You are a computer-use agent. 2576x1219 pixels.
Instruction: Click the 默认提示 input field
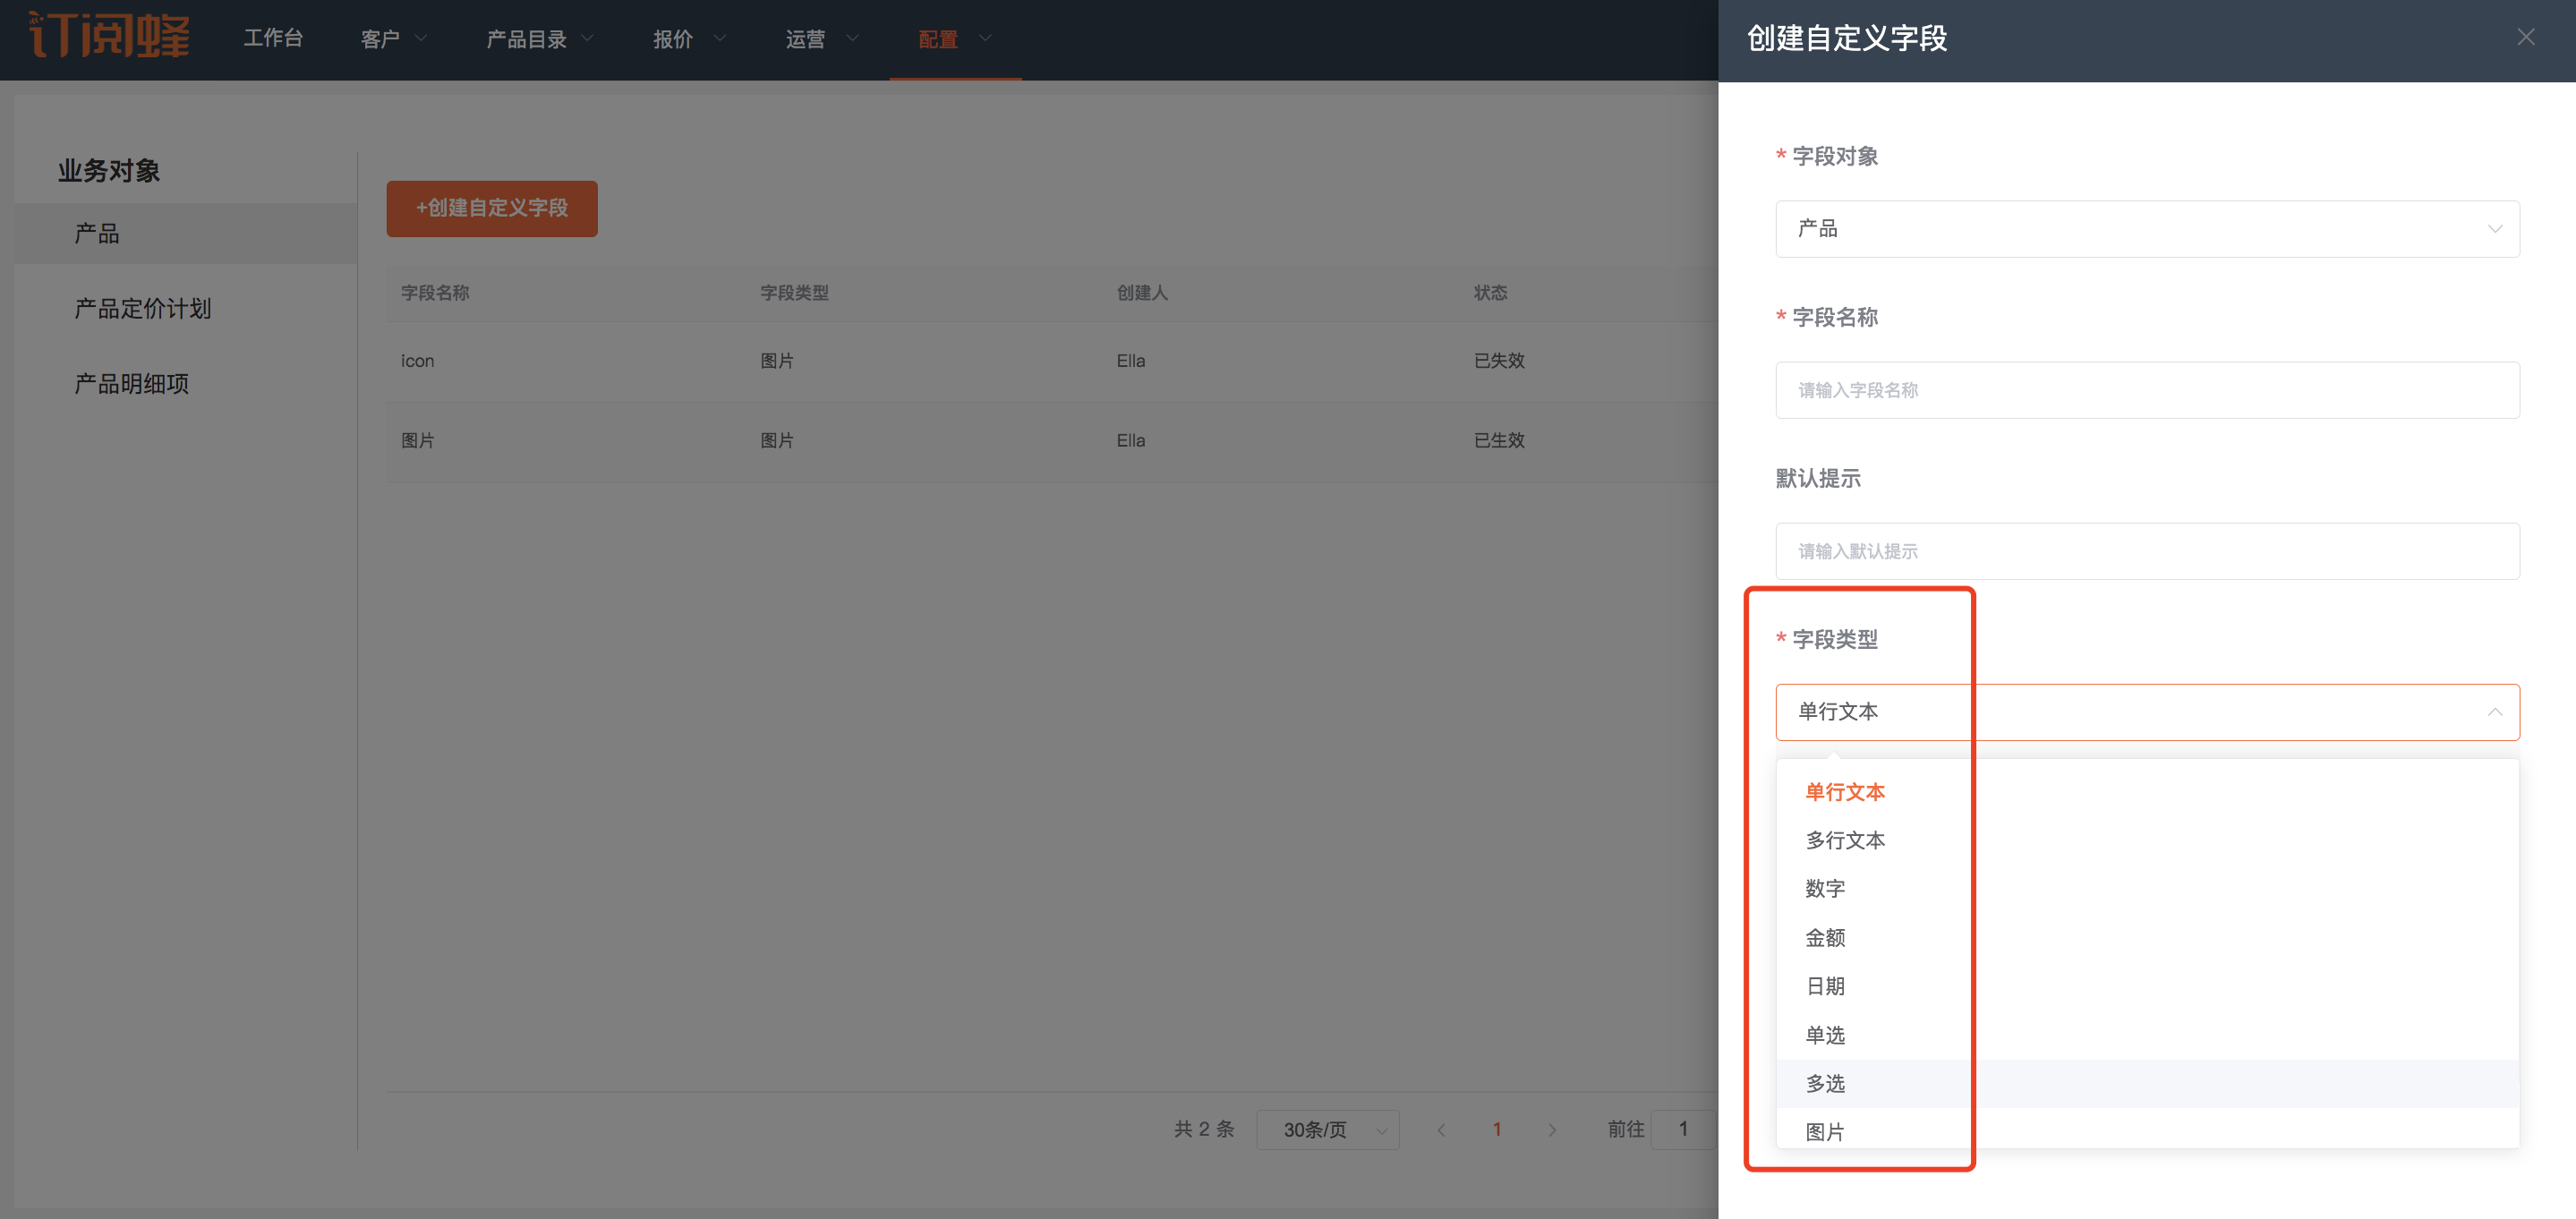[x=2146, y=551]
